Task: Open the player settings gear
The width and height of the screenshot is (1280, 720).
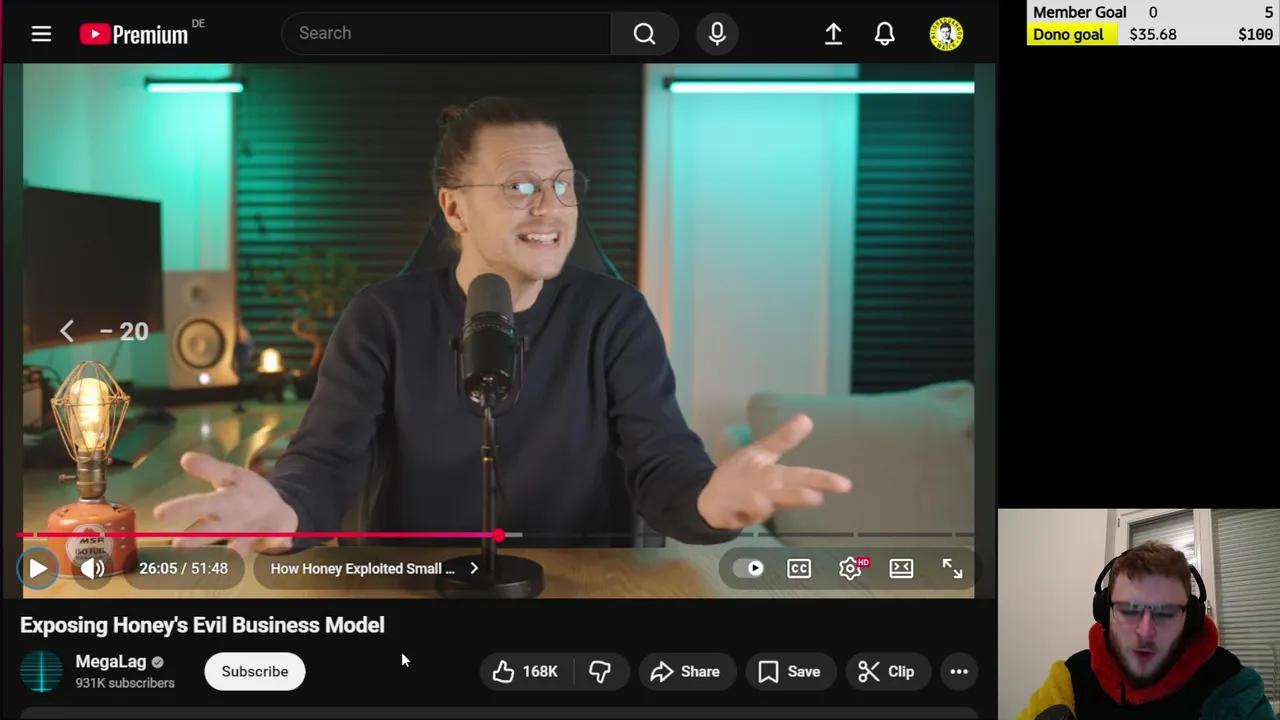Action: 851,568
